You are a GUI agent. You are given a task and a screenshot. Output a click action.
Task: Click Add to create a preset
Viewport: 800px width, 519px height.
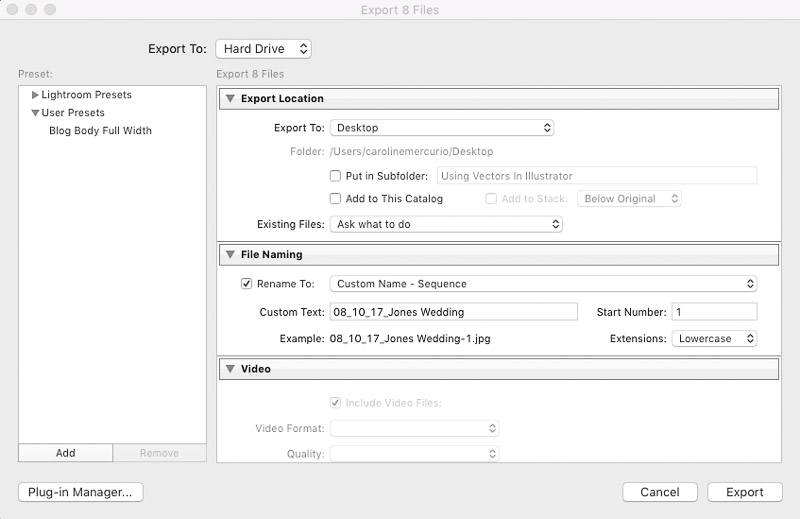click(65, 453)
